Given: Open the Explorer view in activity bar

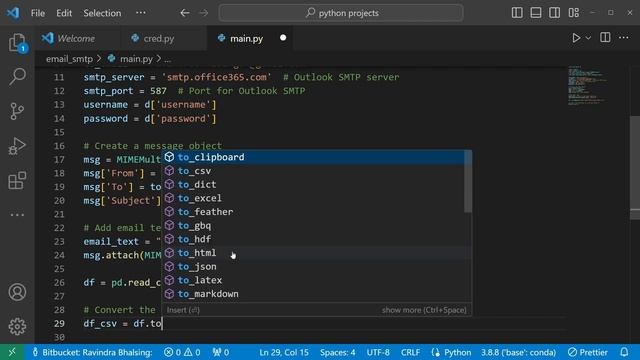Looking at the screenshot, I should point(17,42).
